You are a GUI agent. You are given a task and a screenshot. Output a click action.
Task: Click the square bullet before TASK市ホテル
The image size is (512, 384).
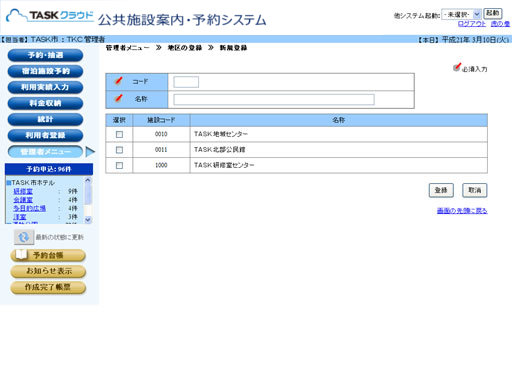tap(9, 183)
